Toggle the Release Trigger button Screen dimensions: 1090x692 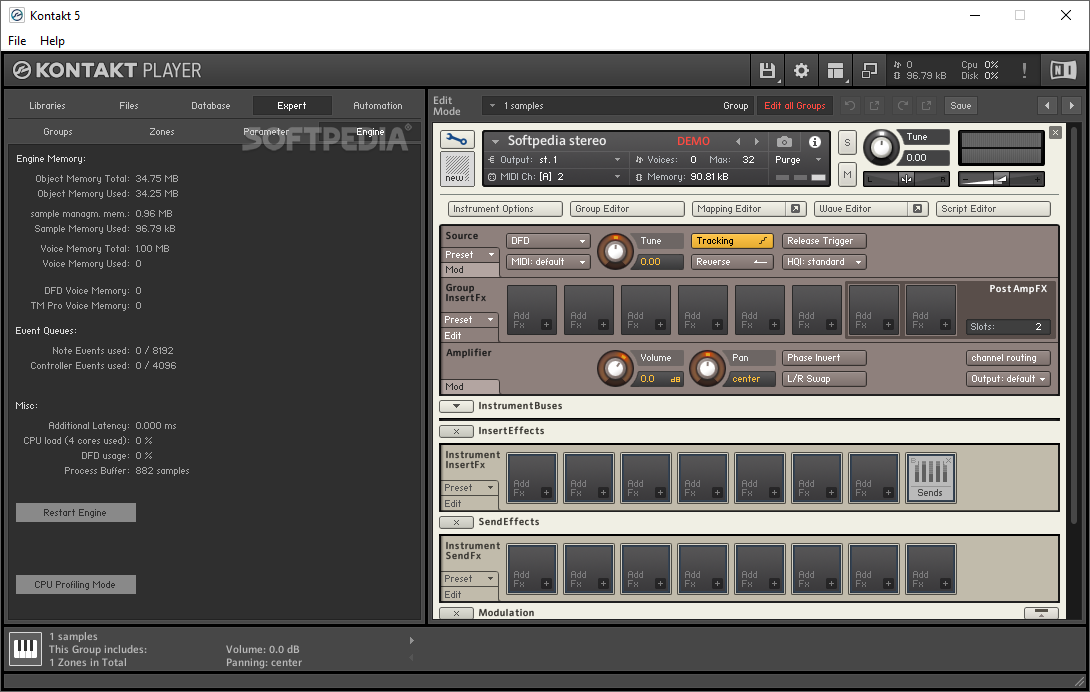[824, 241]
